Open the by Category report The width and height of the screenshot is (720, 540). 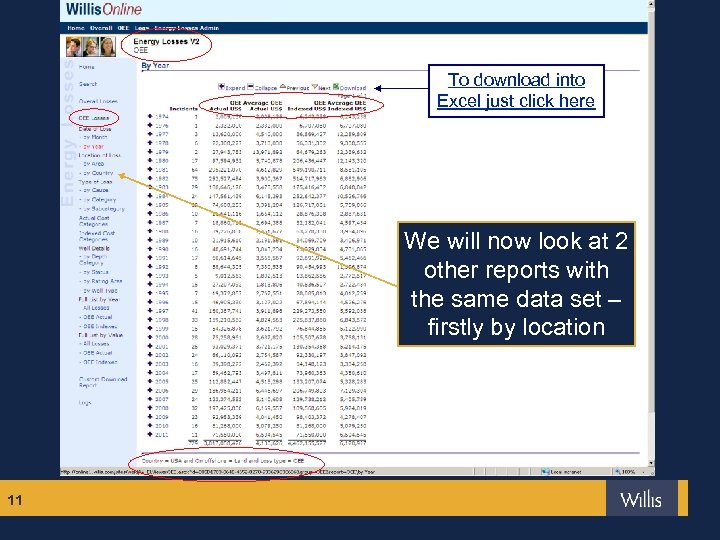click(x=100, y=200)
